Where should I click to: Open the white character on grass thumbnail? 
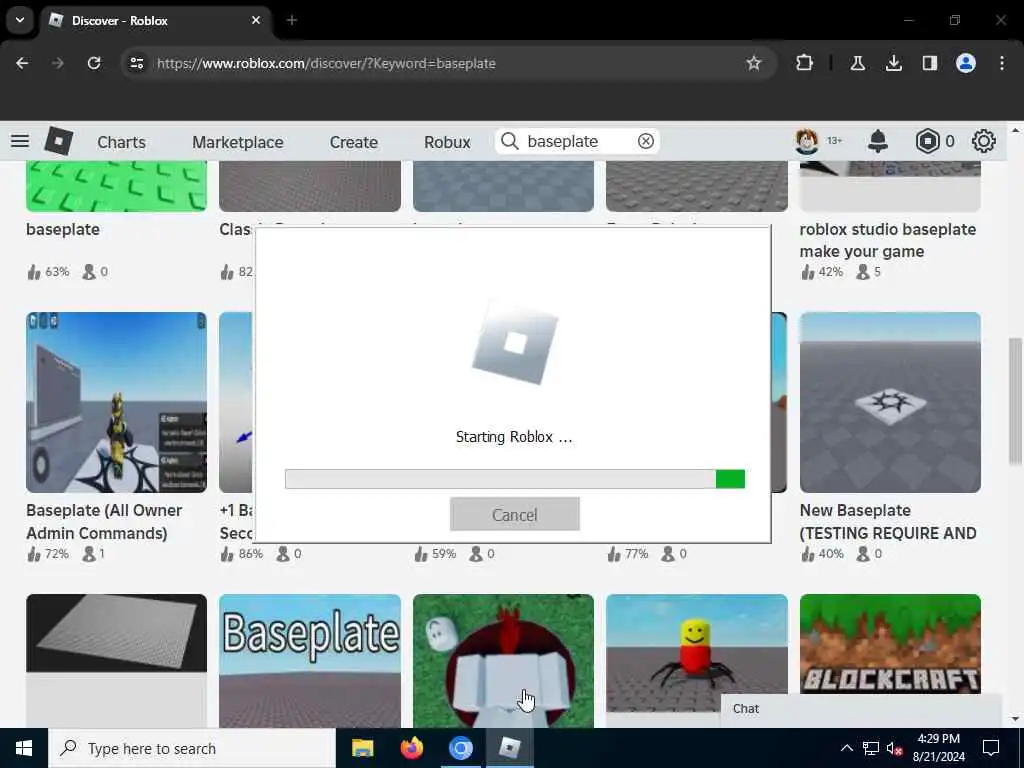[504, 660]
